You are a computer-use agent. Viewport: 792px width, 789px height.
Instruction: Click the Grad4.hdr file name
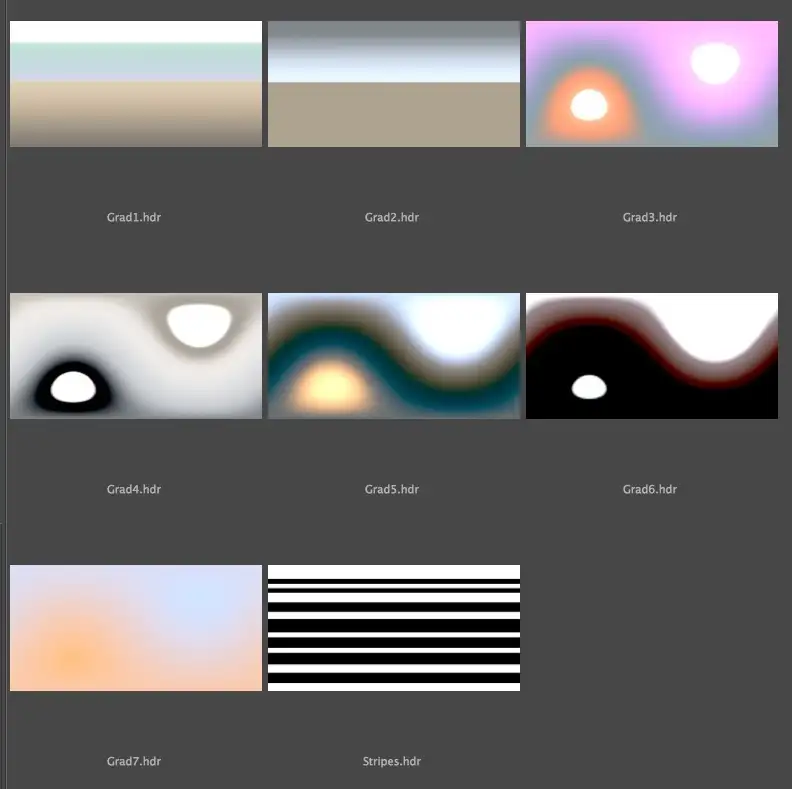(134, 489)
